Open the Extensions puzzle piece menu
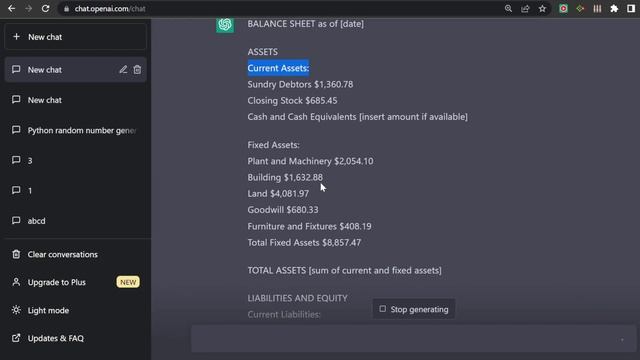Screen dimensions: 640x360 coord(614,9)
